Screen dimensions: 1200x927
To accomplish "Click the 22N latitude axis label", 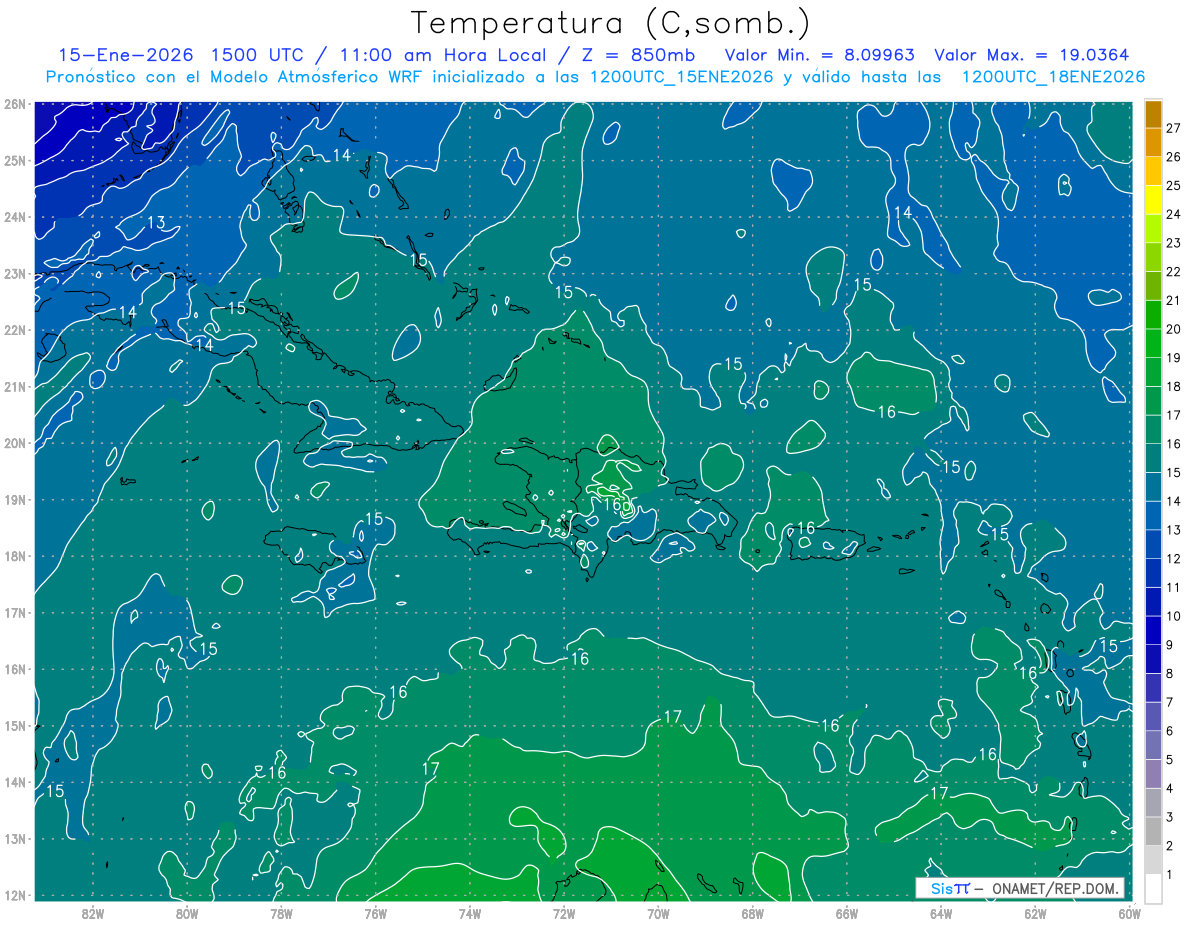I will coord(14,330).
